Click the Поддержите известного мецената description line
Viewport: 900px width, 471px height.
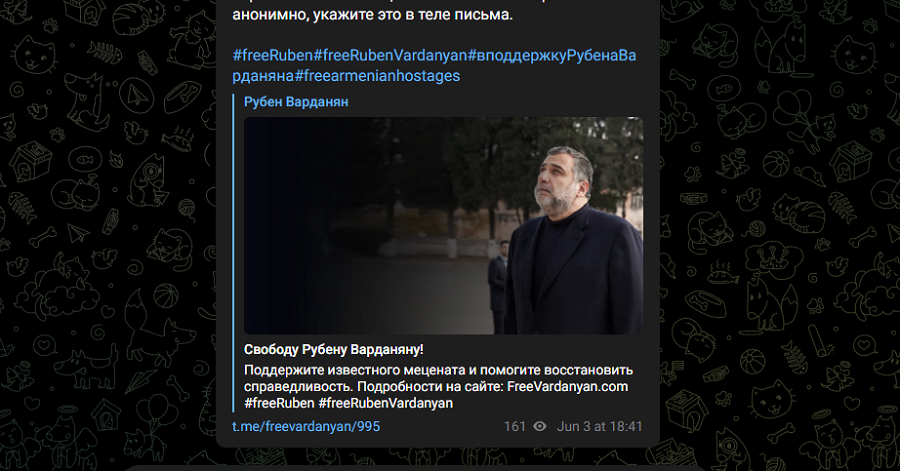pos(438,370)
